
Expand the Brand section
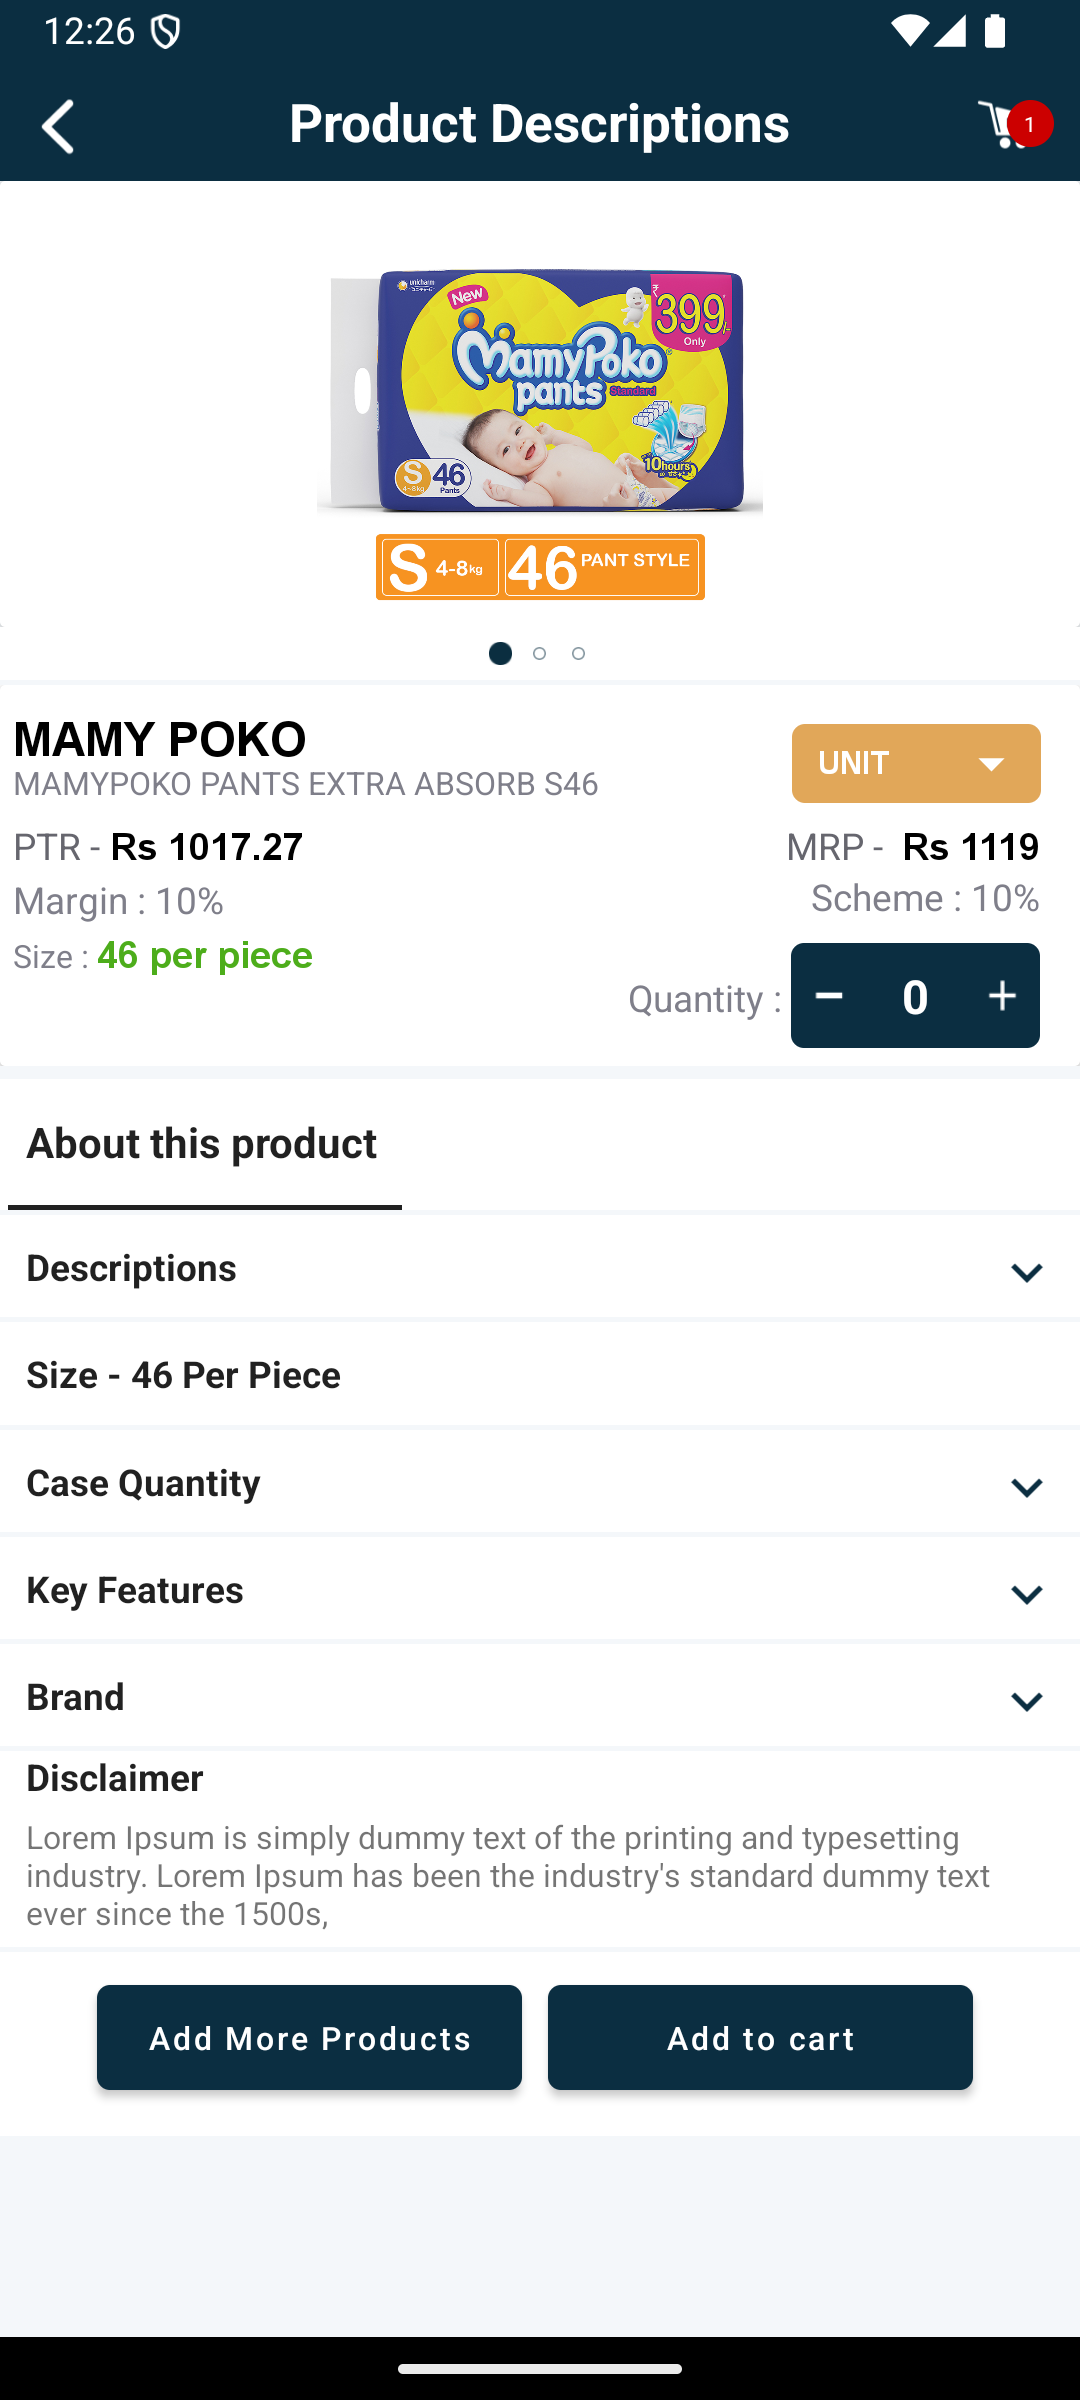1026,1700
